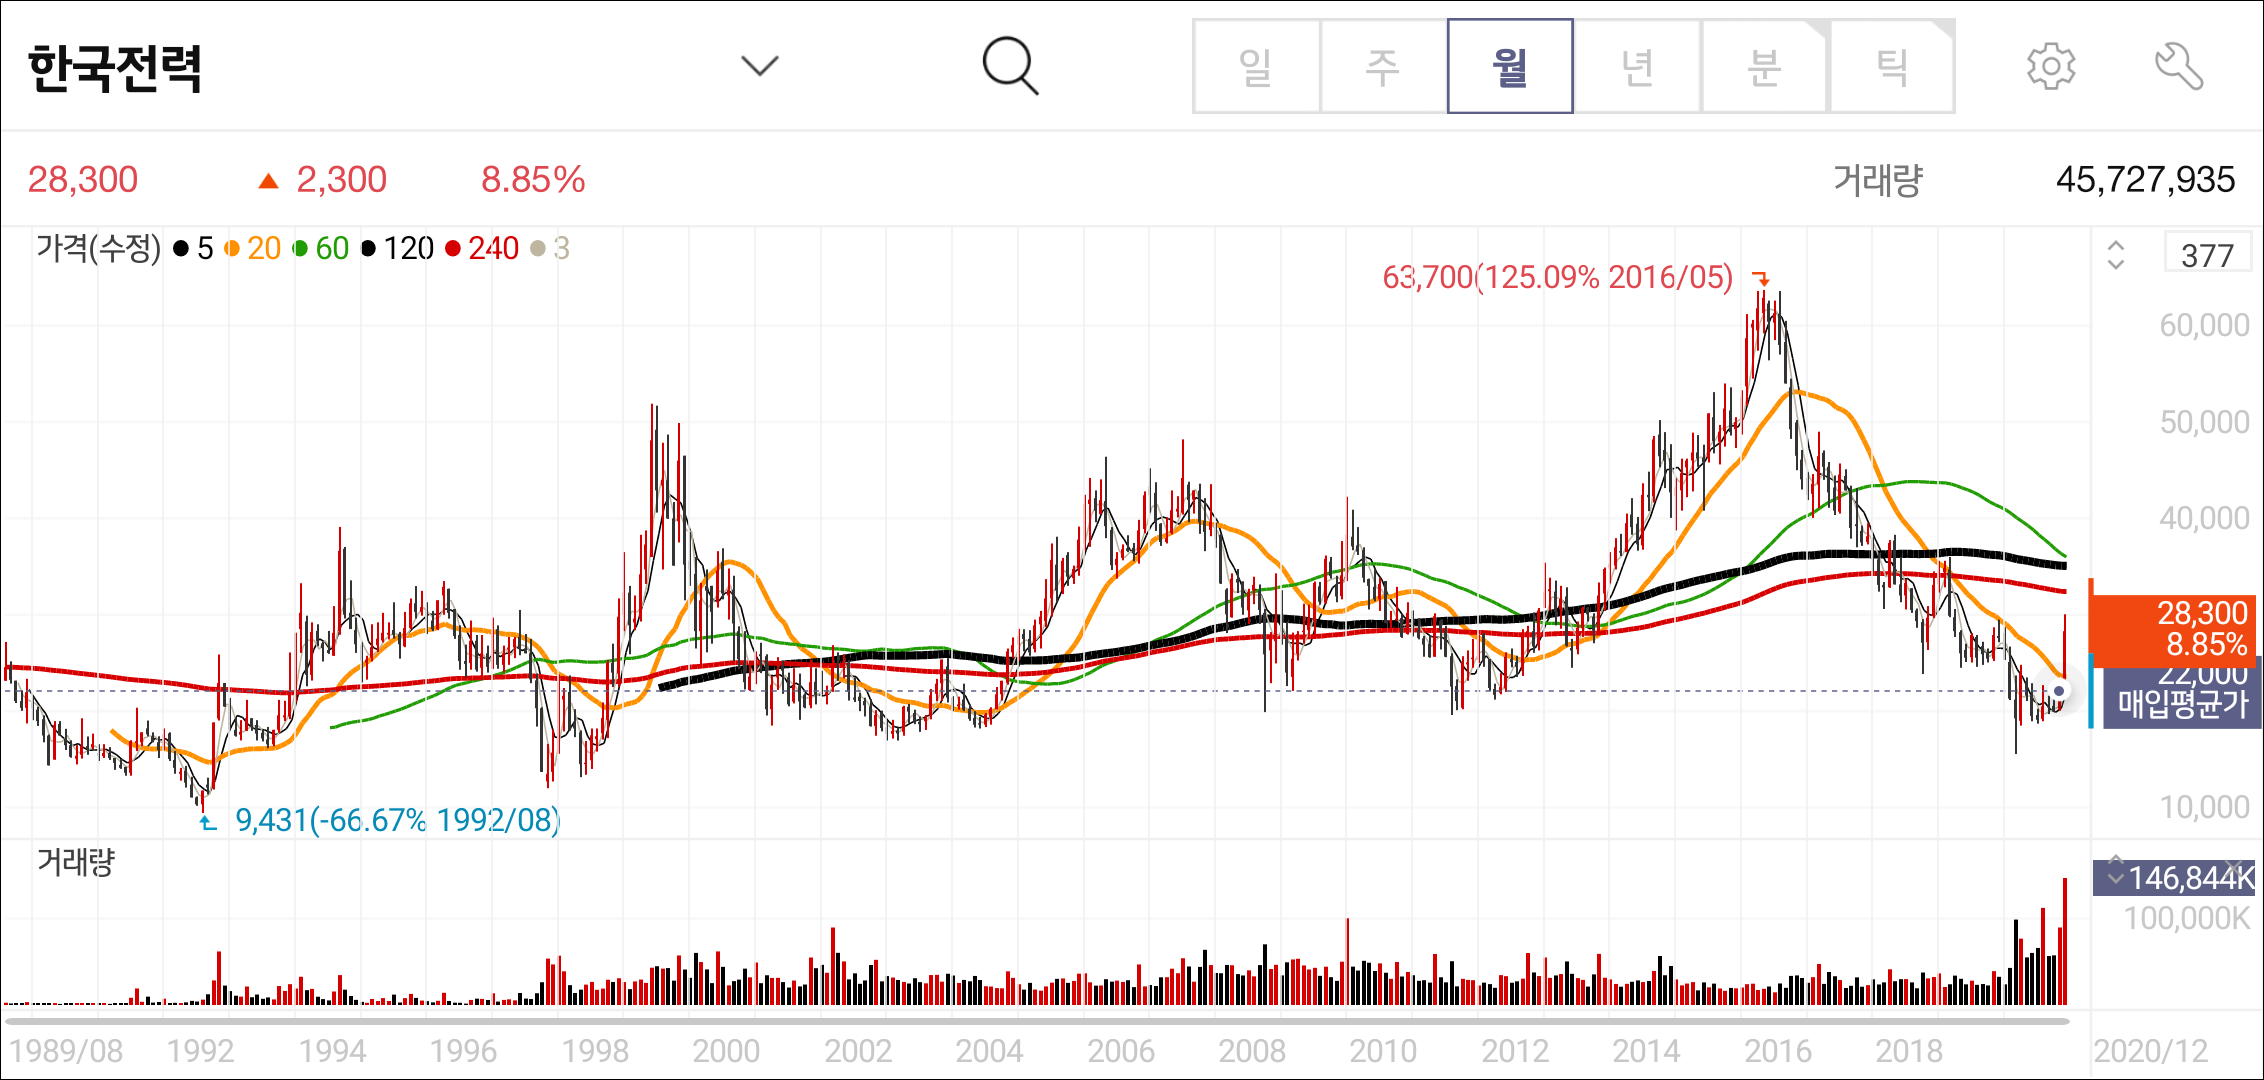Switch to the 년 (yearly) chart tab
The image size is (2264, 1080).
point(1637,66)
